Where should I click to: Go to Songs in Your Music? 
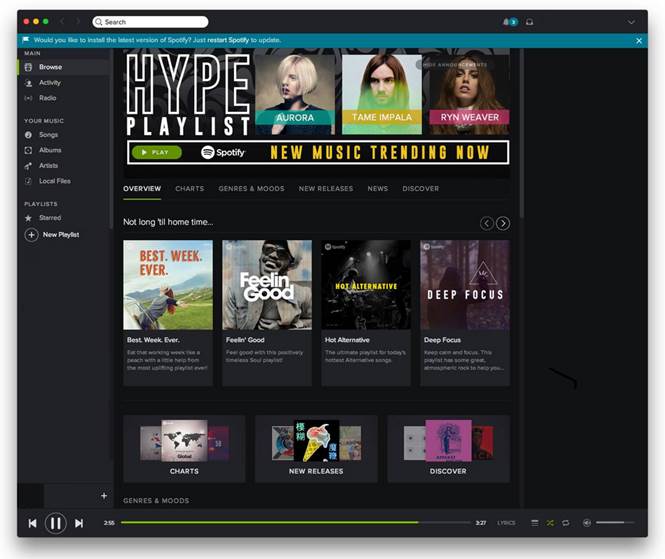tap(48, 135)
